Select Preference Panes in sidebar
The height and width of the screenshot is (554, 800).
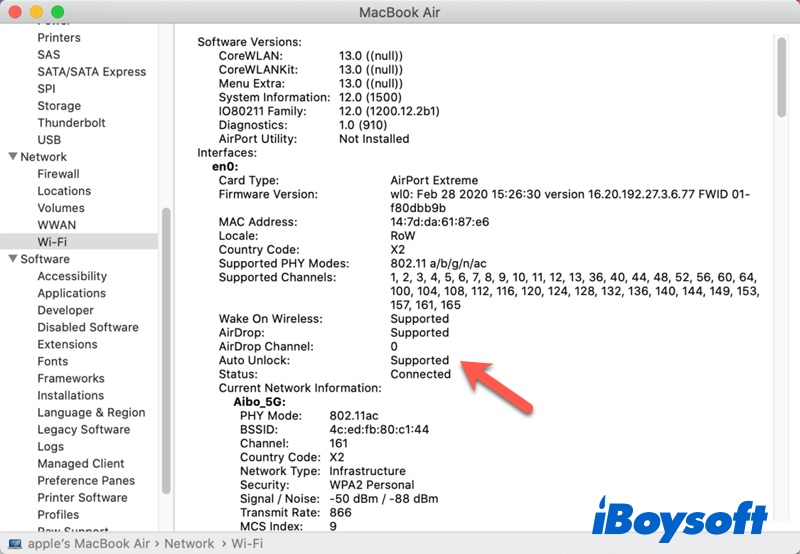[86, 480]
